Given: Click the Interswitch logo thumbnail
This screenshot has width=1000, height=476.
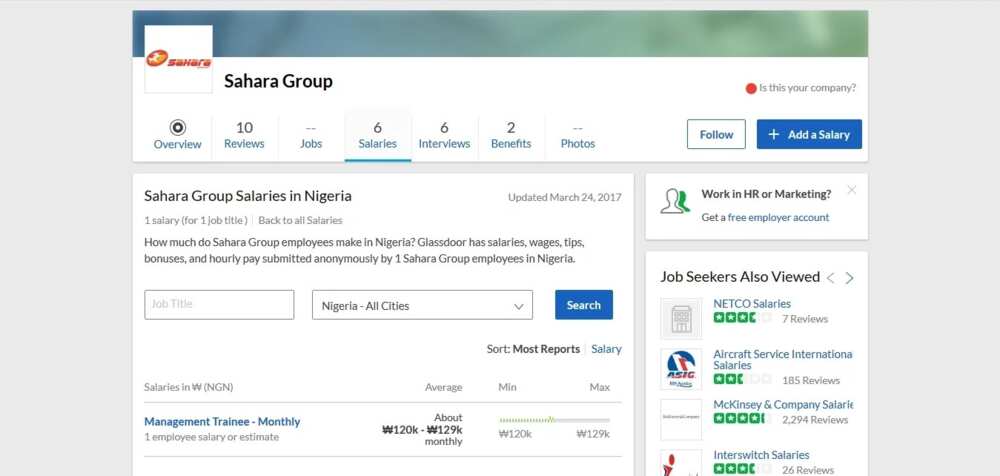Looking at the screenshot, I should [x=681, y=463].
